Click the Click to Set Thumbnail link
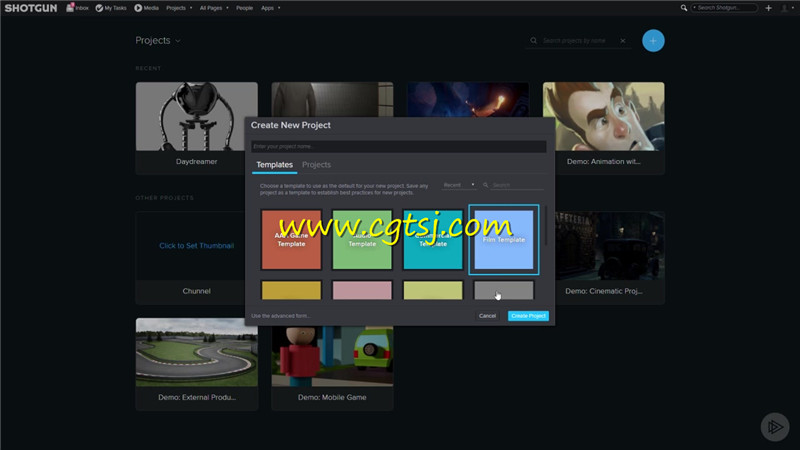The width and height of the screenshot is (800, 450). click(x=196, y=245)
